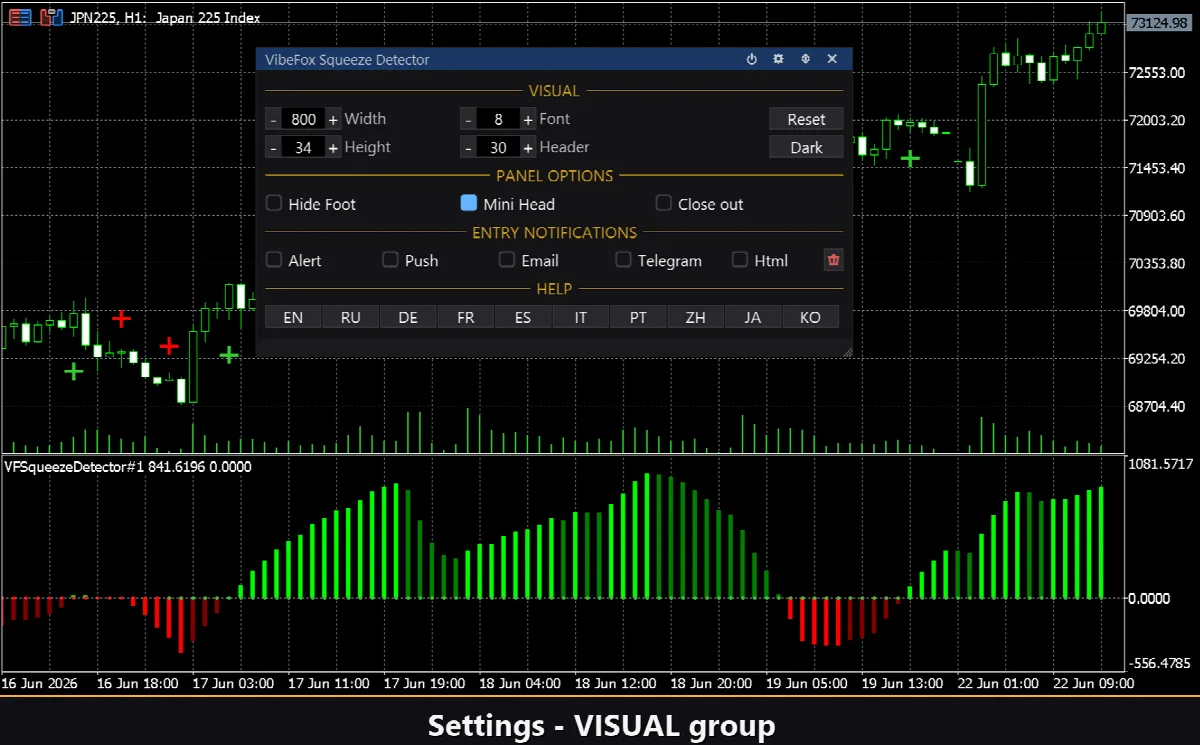This screenshot has height=745, width=1200.
Task: Open help in Italian with IT
Action: (581, 317)
